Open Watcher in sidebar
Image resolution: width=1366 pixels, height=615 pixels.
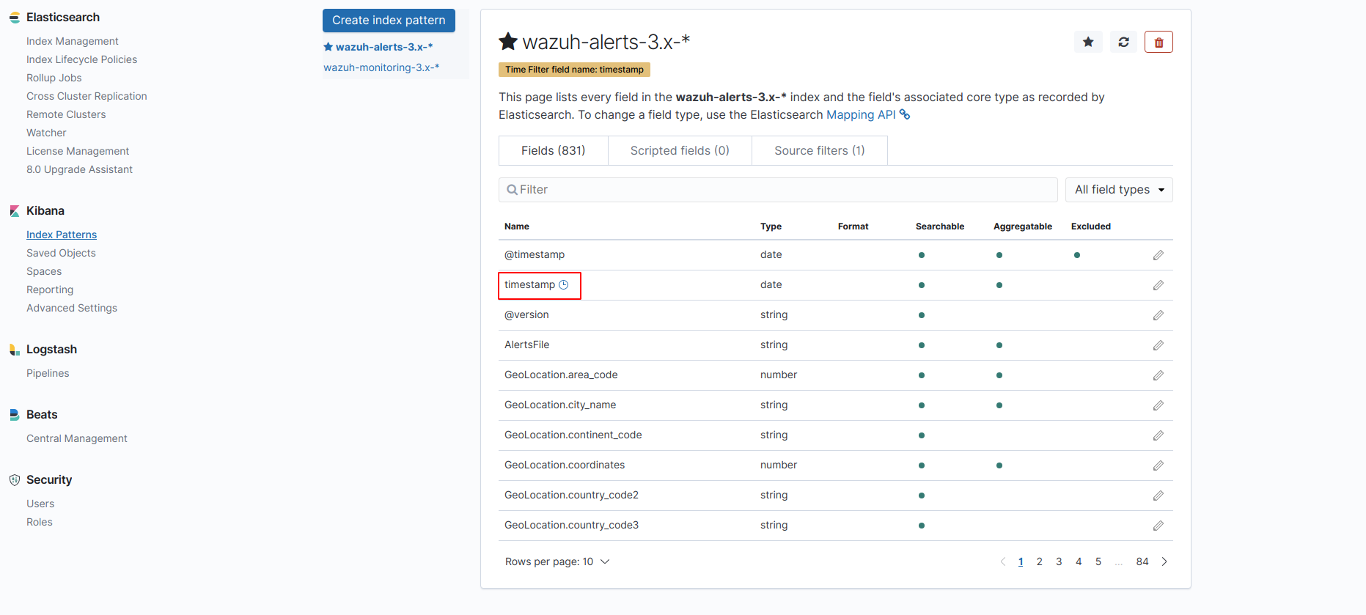click(46, 133)
